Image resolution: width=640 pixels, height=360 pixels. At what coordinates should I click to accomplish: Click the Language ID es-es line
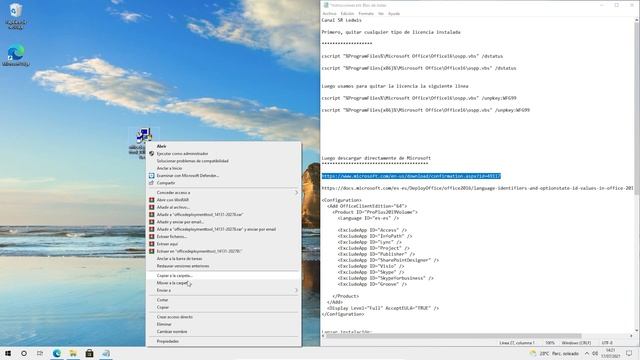coord(368,218)
